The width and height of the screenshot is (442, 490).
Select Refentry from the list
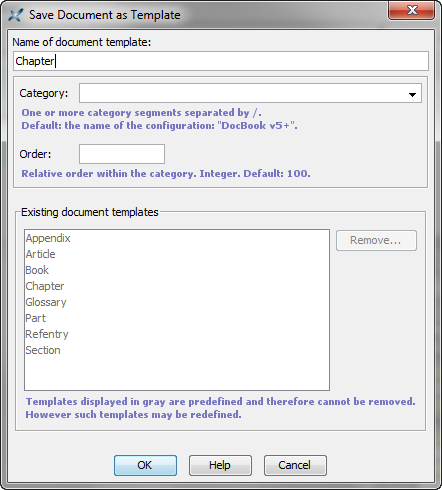(x=47, y=334)
